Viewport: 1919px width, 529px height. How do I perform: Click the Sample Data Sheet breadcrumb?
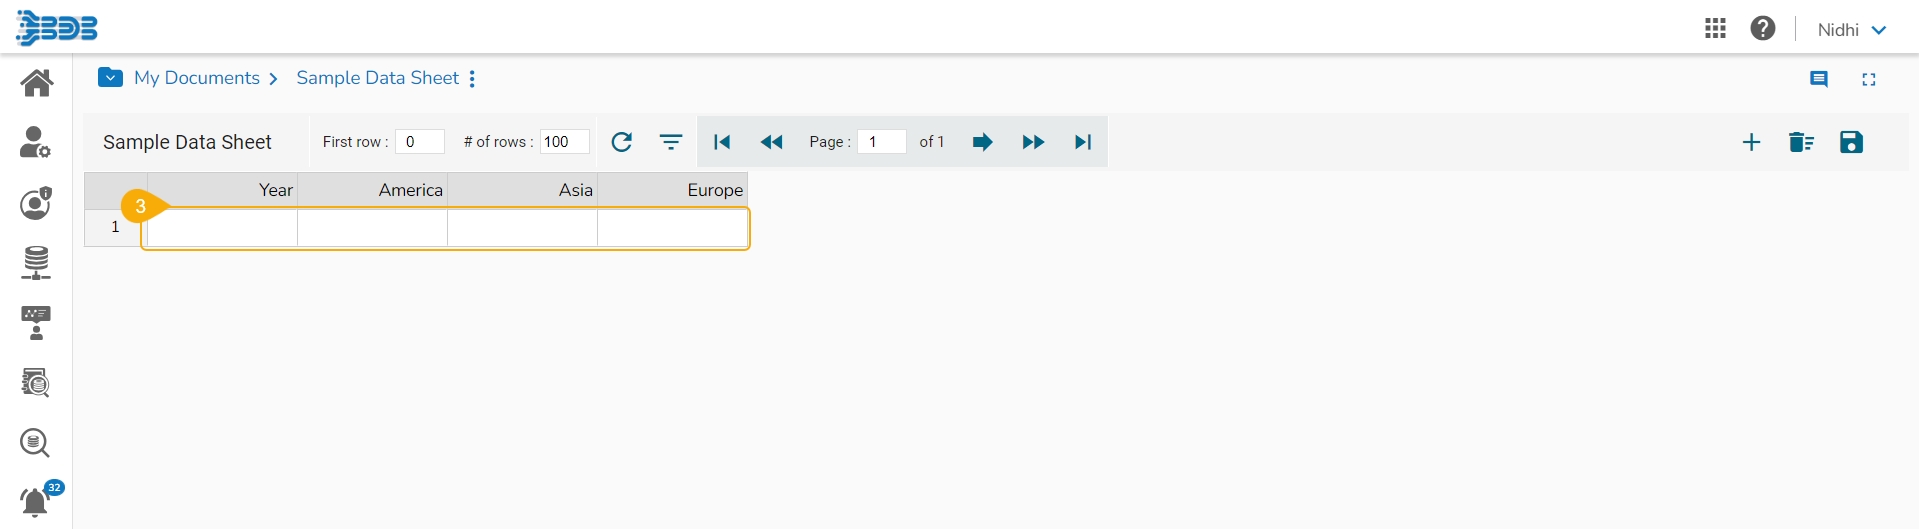click(x=377, y=78)
